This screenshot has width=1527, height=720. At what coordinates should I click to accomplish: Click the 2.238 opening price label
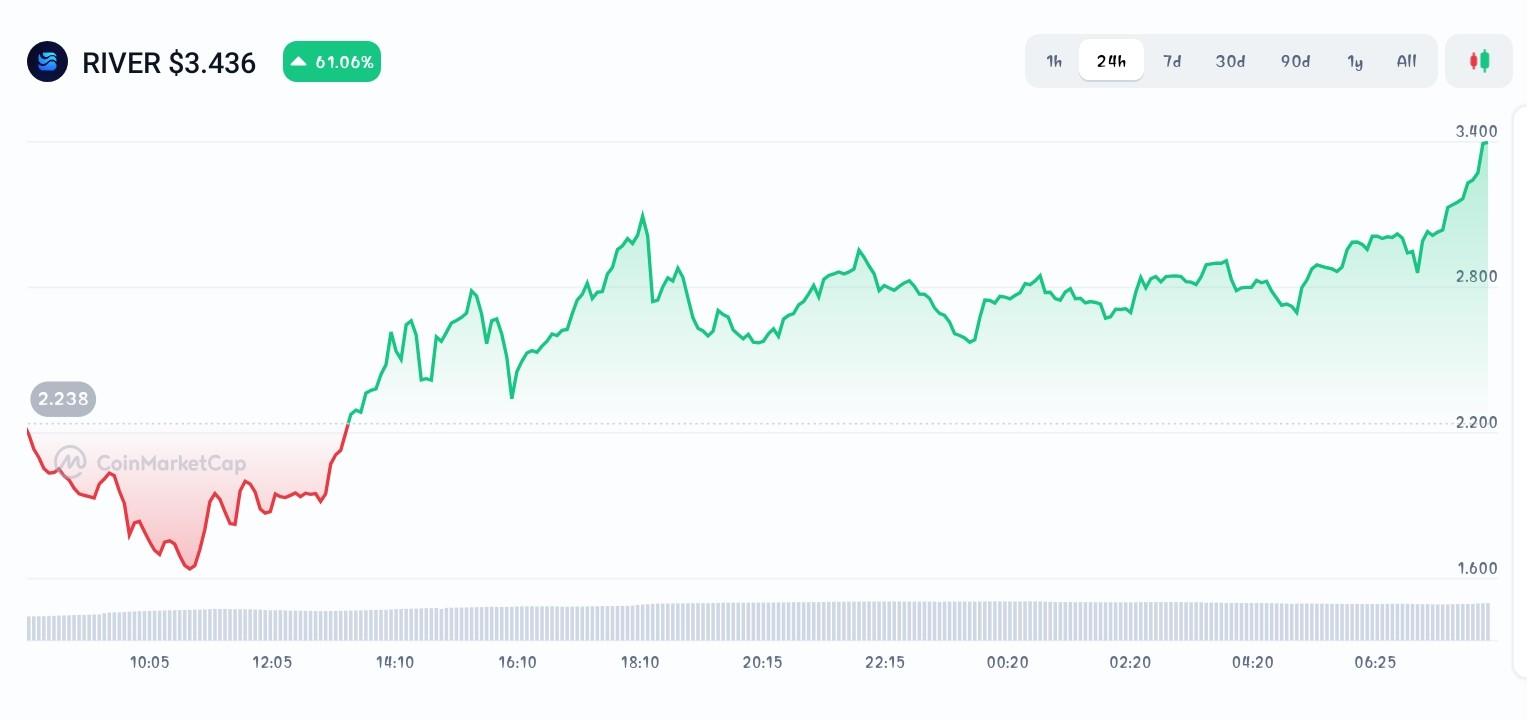tap(64, 400)
